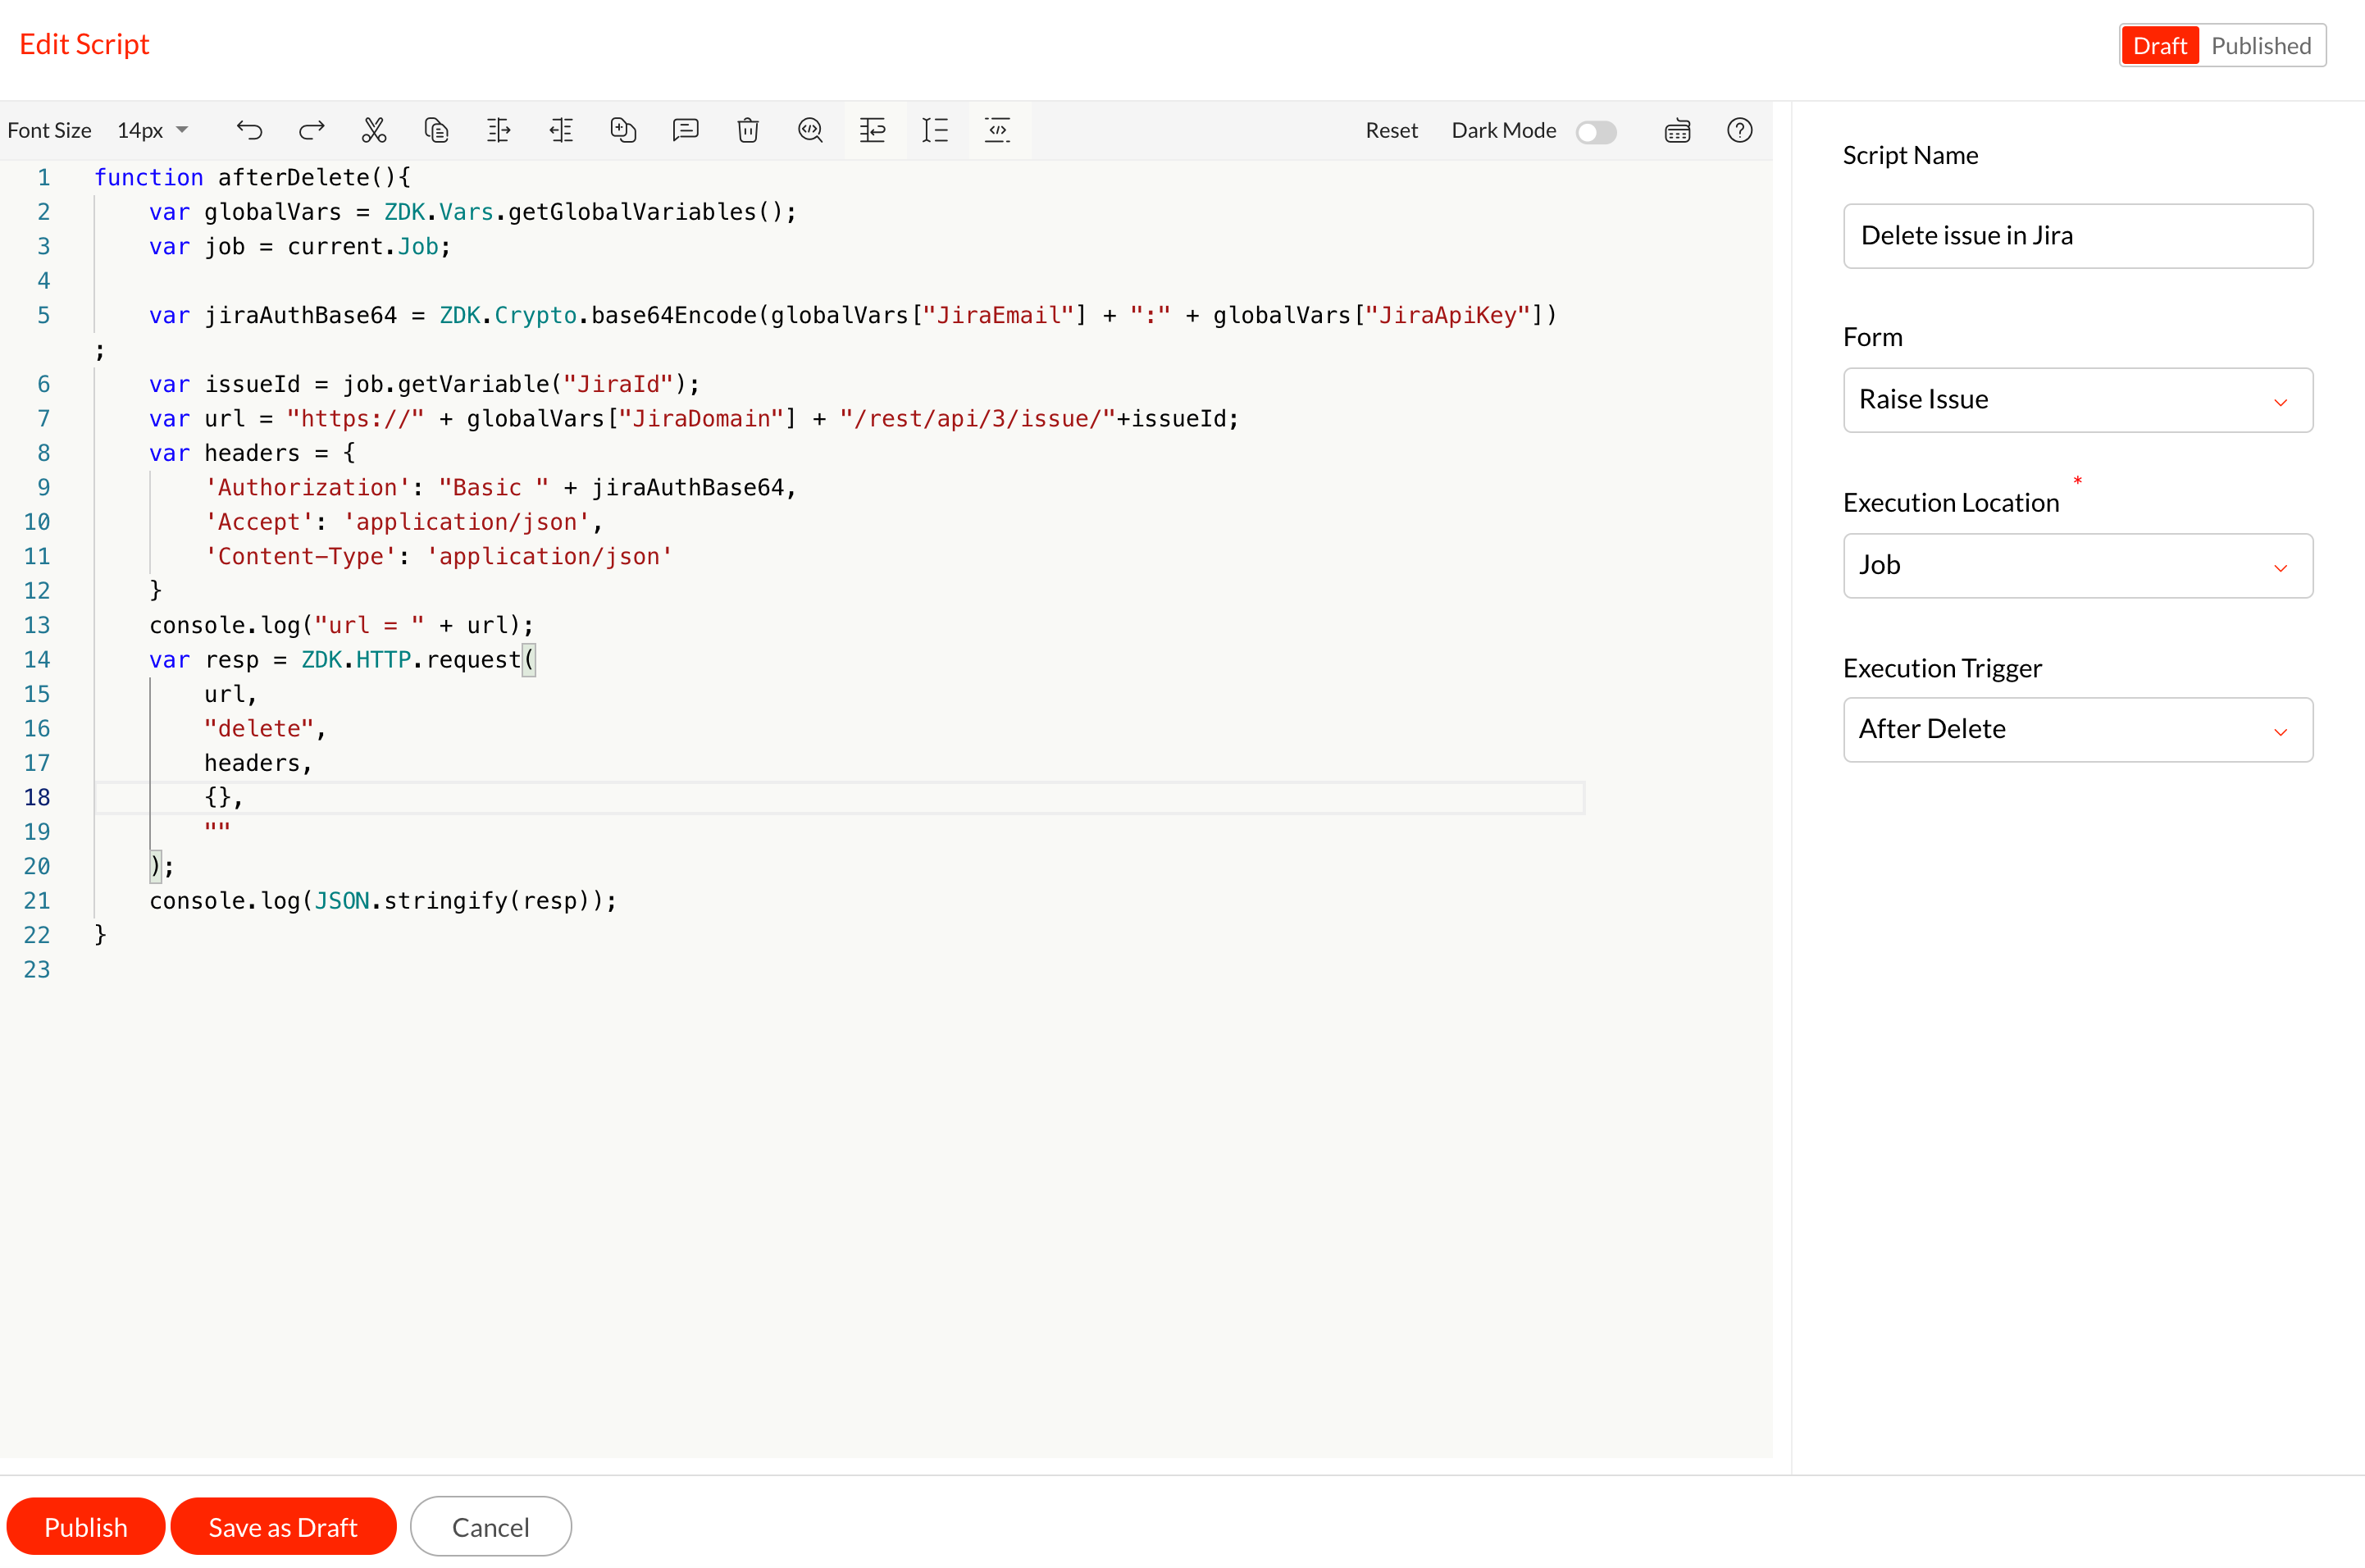Publish the script
2365x1568 pixels.
coord(86,1527)
